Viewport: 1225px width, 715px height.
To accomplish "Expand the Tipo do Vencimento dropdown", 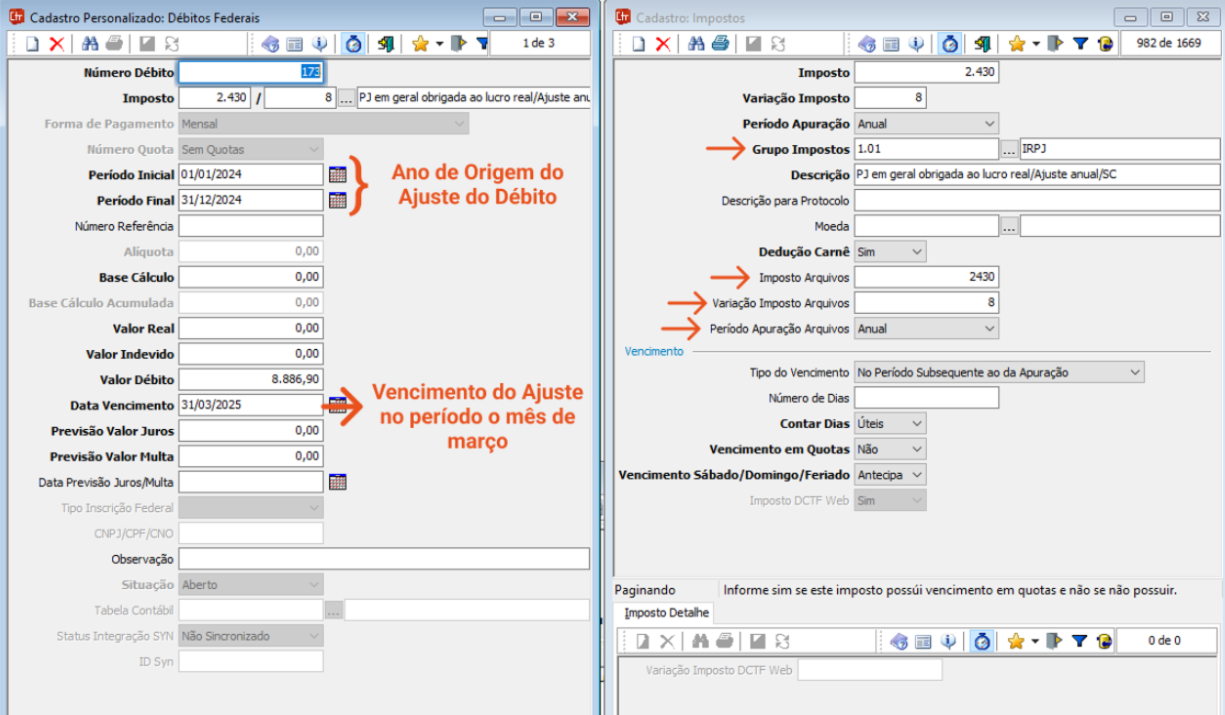I will pos(998,372).
